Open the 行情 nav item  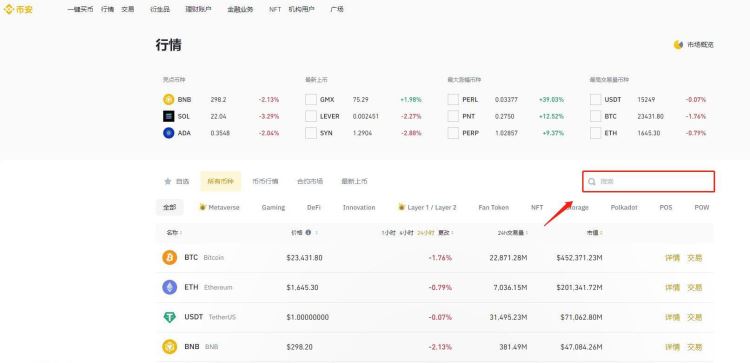tap(108, 9)
